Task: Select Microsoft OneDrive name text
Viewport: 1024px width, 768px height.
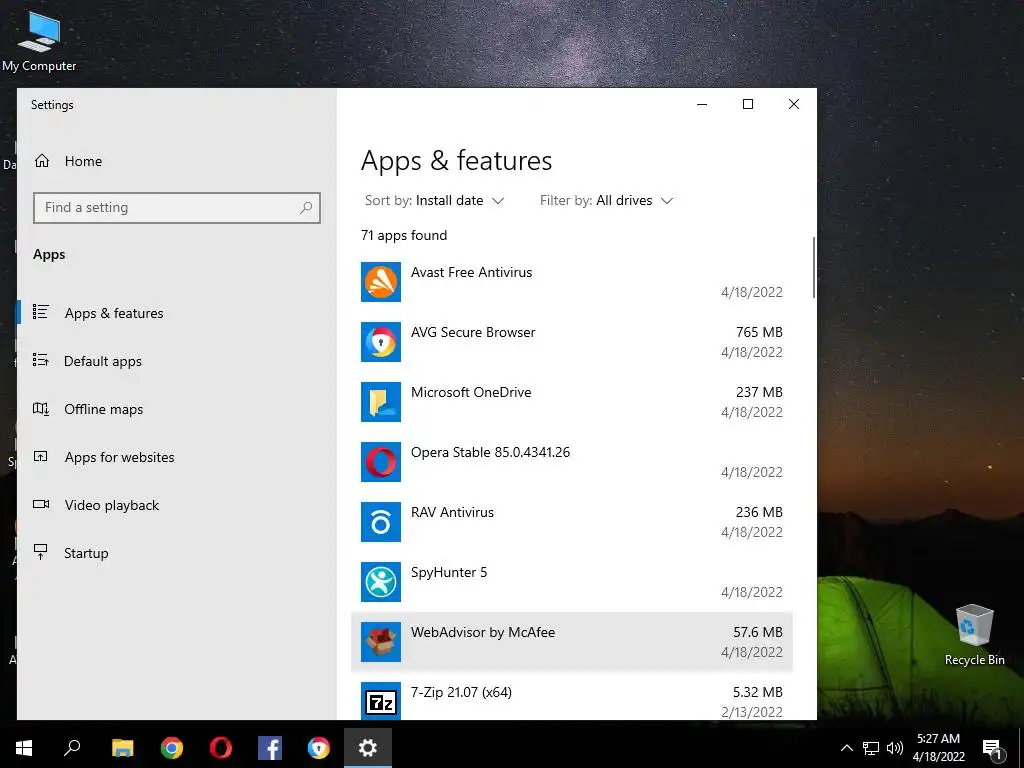Action: (471, 392)
